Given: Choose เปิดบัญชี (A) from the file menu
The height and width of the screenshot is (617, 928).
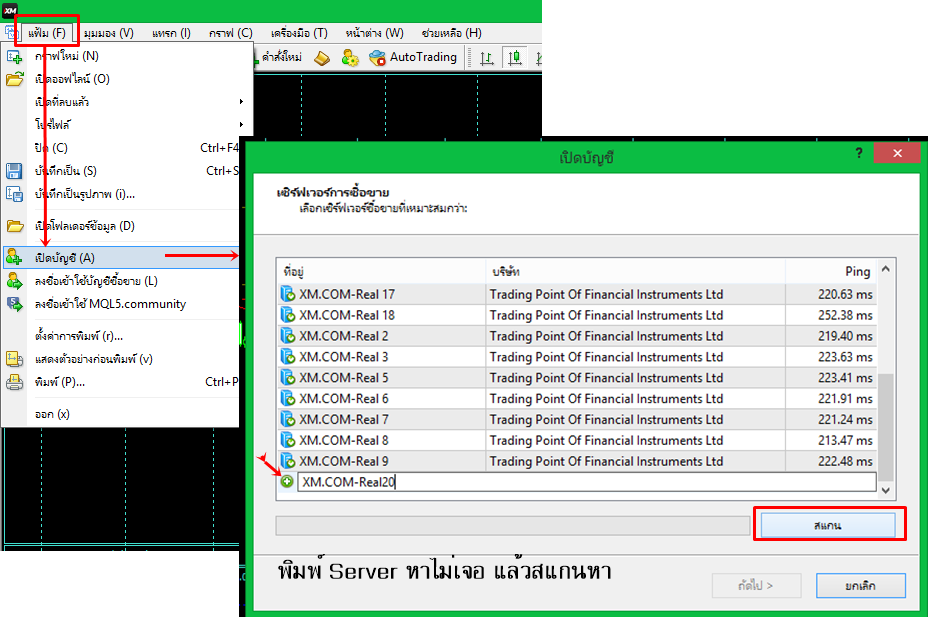Looking at the screenshot, I should click(121, 258).
